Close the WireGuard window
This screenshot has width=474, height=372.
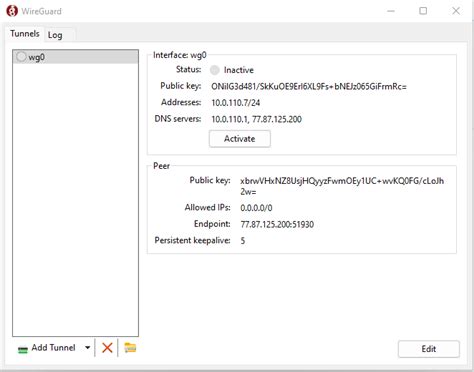pos(456,11)
